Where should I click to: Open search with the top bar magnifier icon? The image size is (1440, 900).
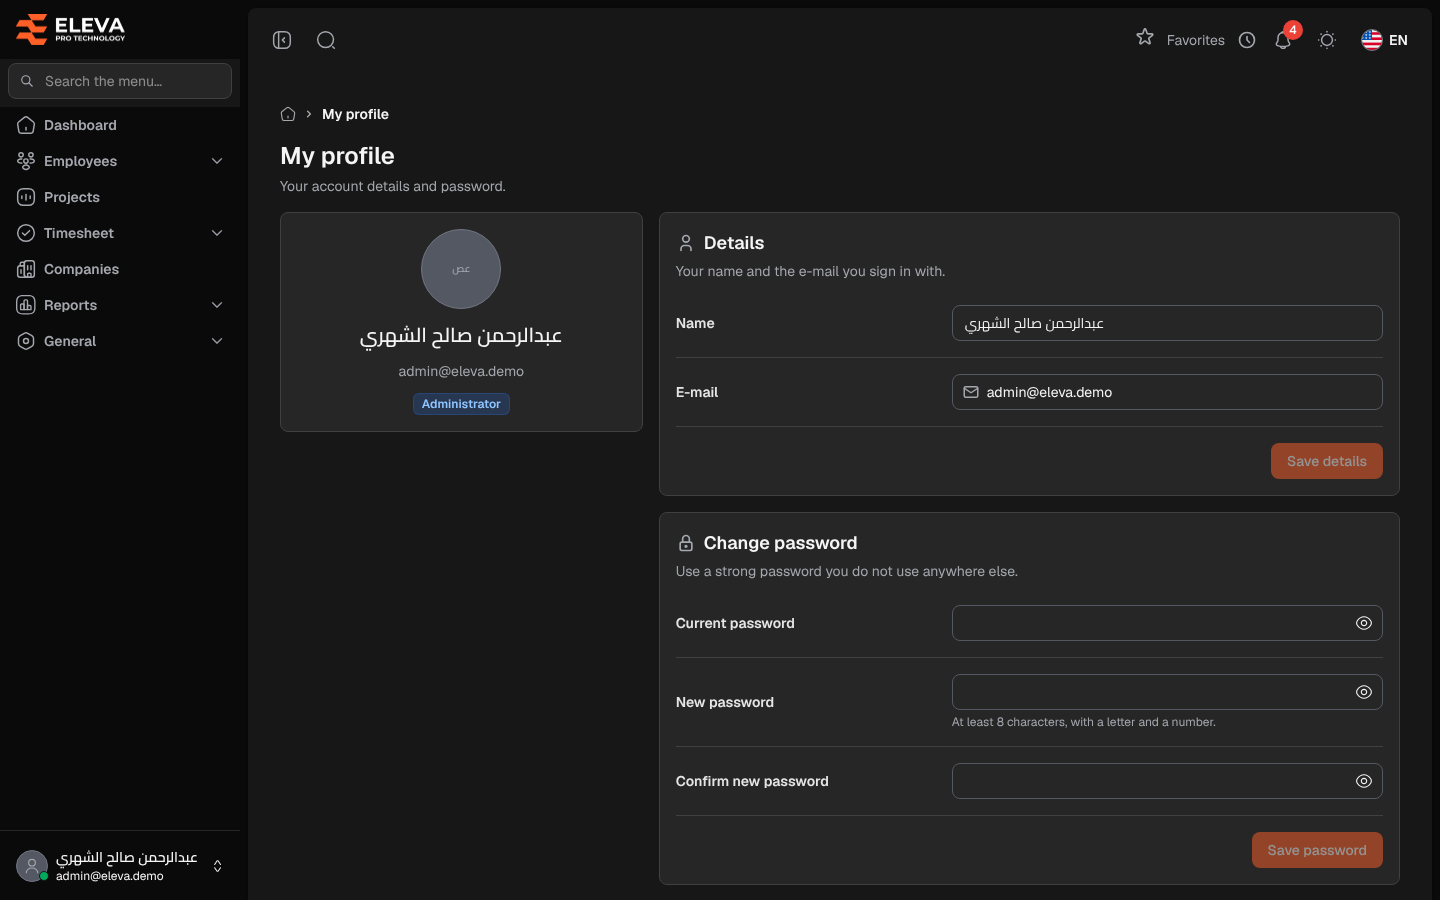coord(326,40)
